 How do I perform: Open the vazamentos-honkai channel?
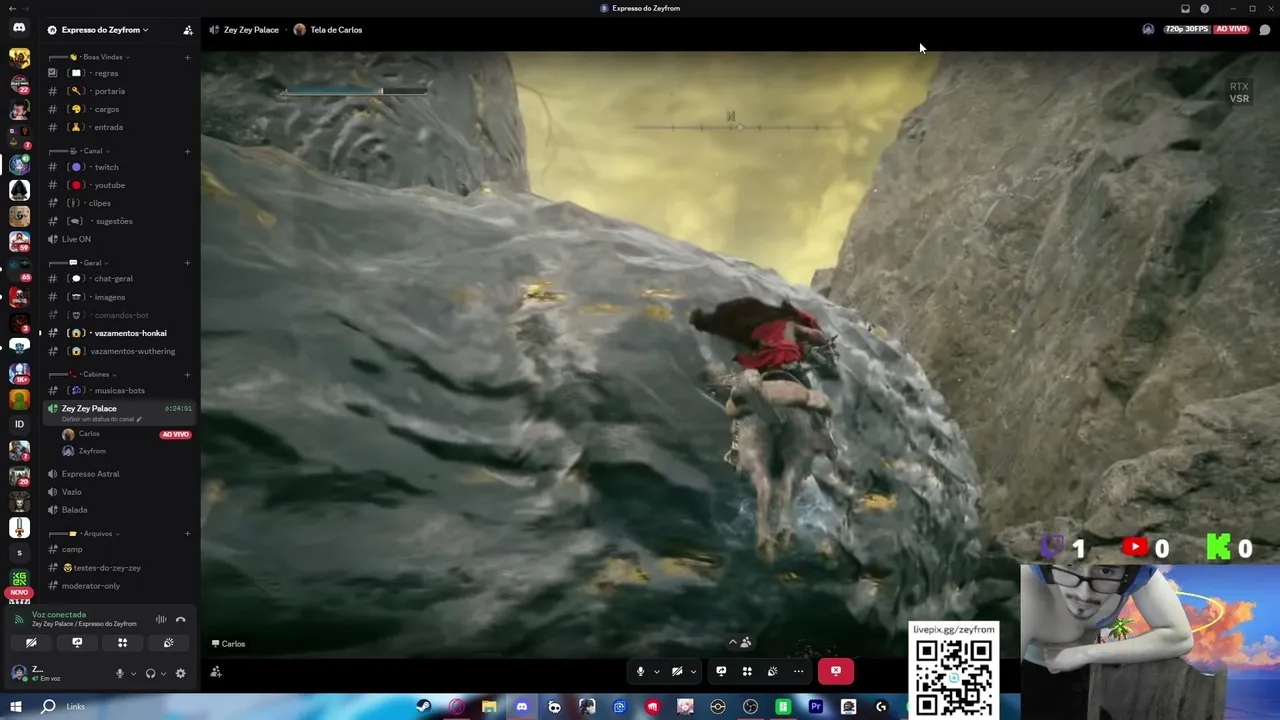point(120,333)
